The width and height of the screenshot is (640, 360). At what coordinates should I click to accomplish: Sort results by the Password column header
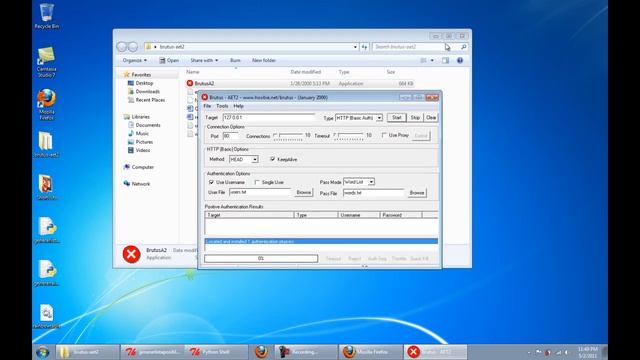(401, 215)
